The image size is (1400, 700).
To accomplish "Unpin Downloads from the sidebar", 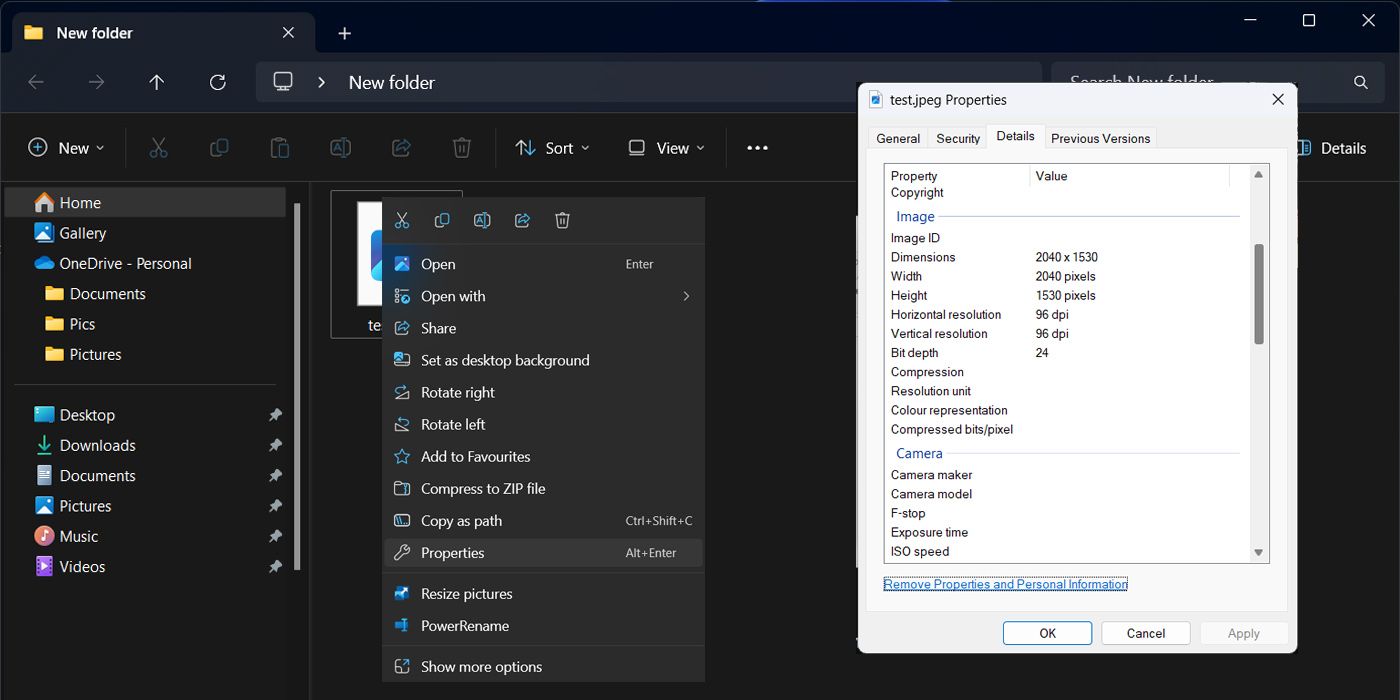I will 276,445.
